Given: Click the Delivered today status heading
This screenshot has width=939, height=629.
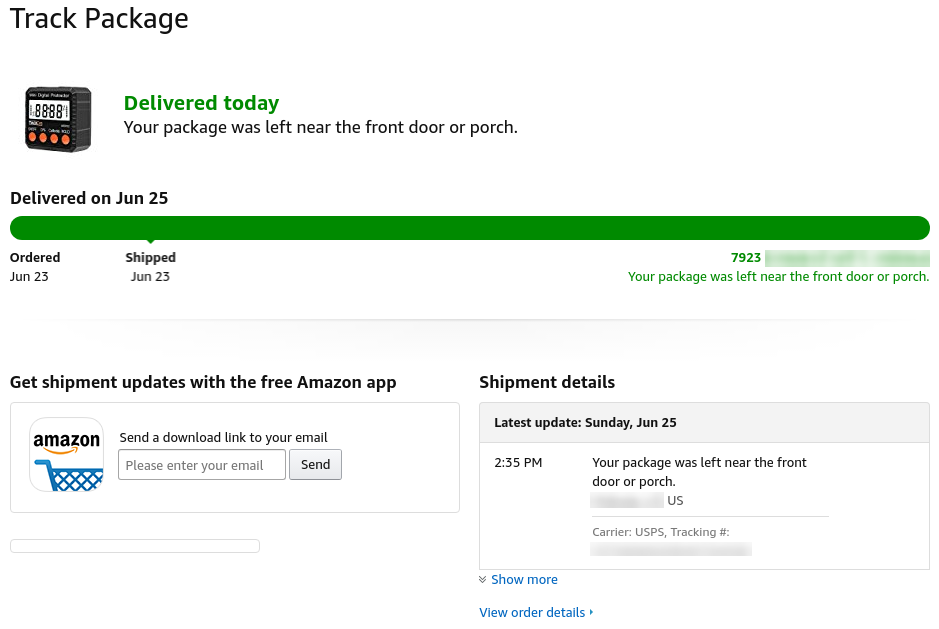Looking at the screenshot, I should [201, 103].
